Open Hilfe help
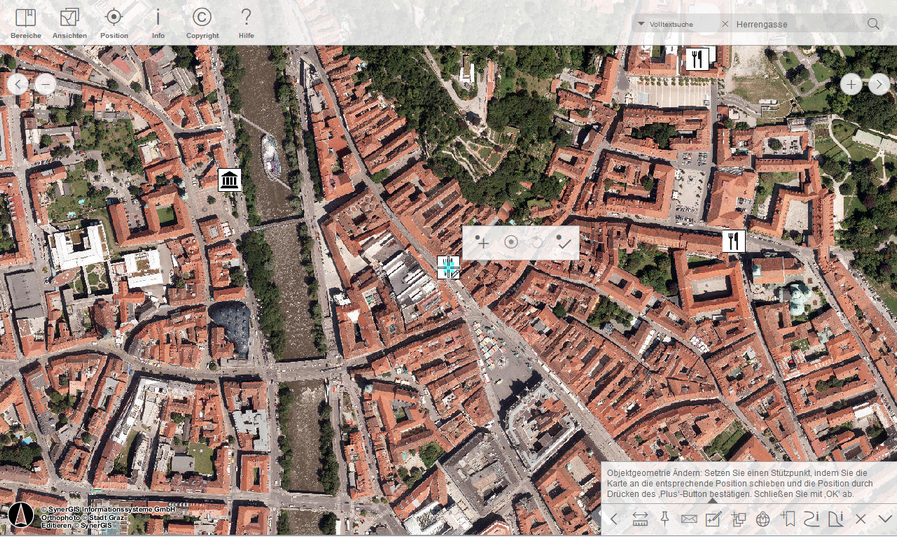Image resolution: width=897 pixels, height=537 pixels. point(246,22)
